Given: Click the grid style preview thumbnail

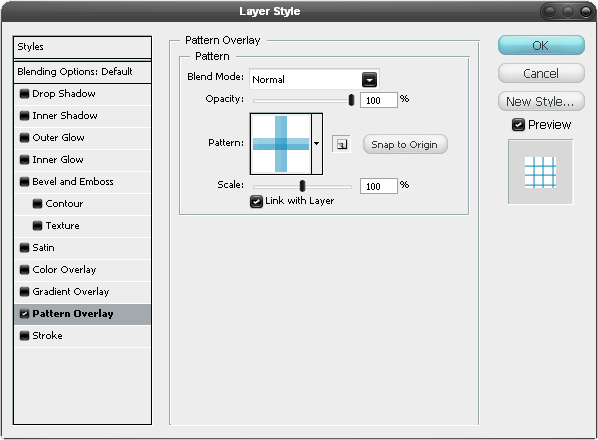Looking at the screenshot, I should click(x=540, y=172).
